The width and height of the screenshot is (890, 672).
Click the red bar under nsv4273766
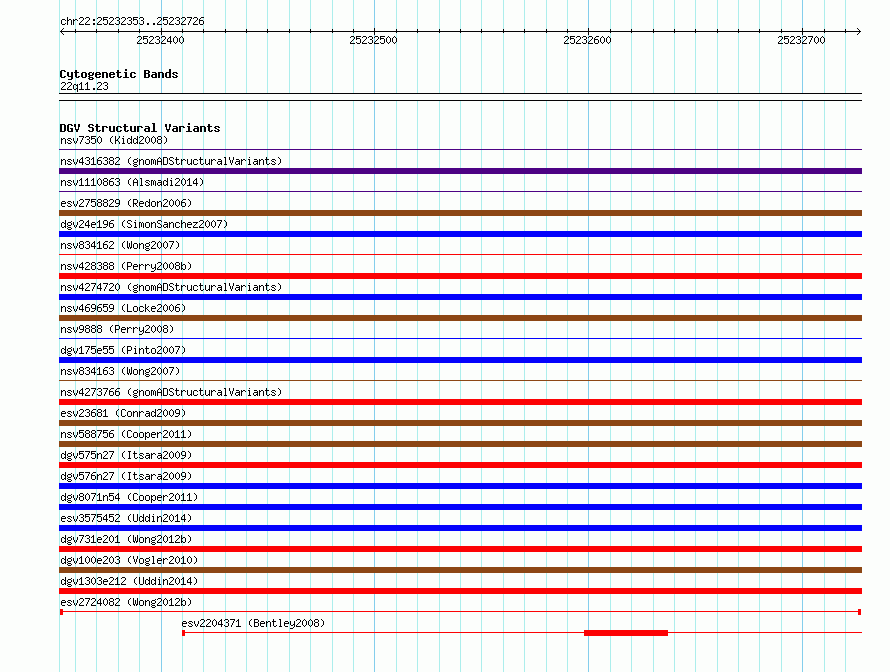pos(460,402)
